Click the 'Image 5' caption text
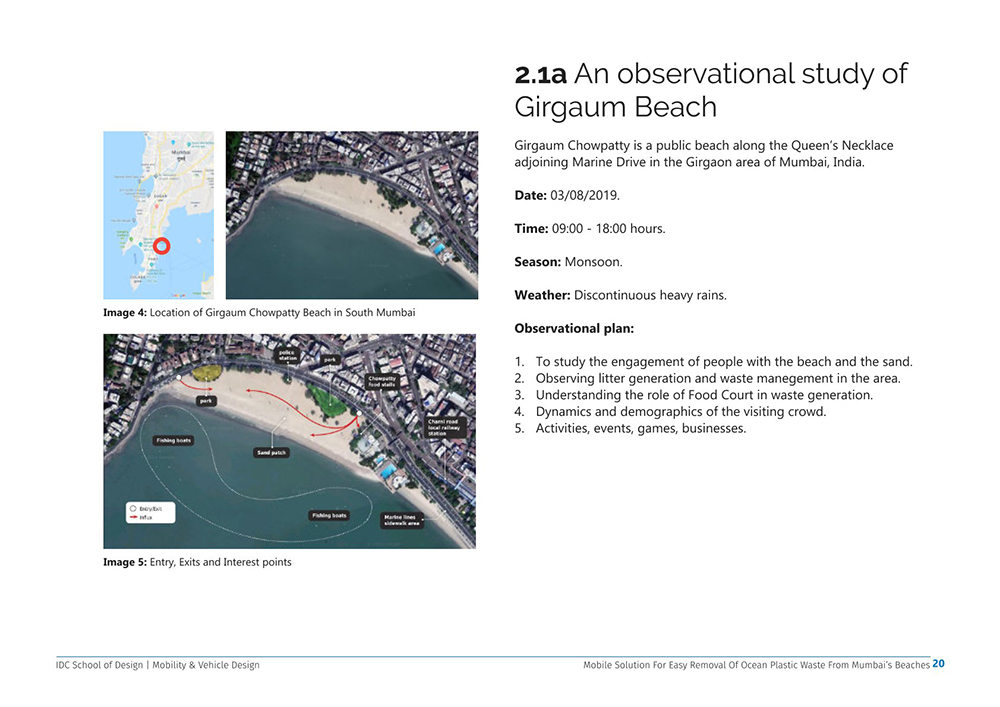The height and width of the screenshot is (707, 1000). 197,562
